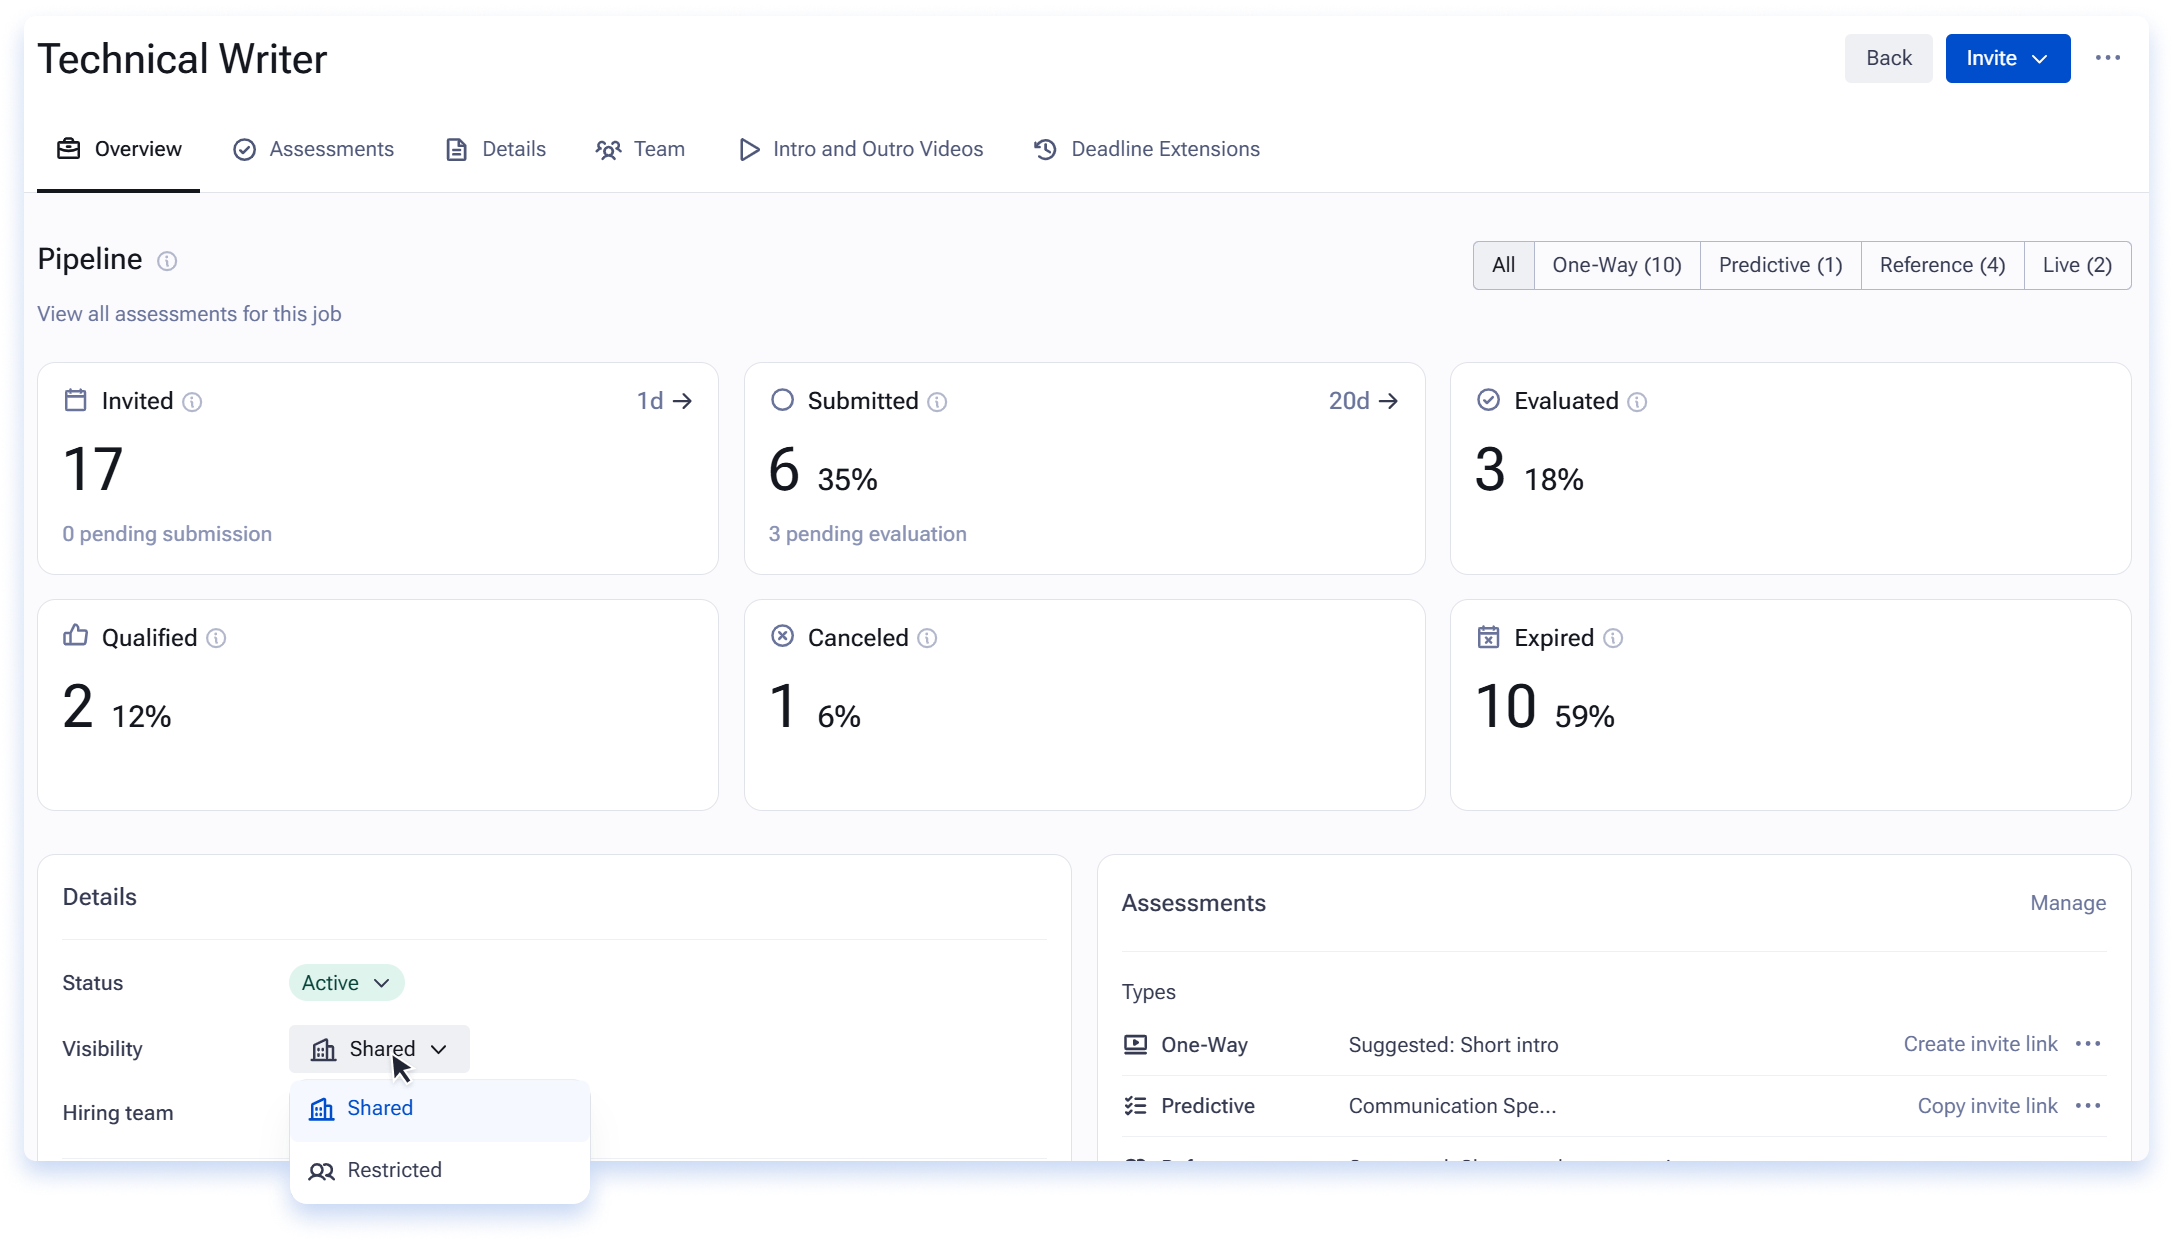This screenshot has height=1240, width=2173.
Task: Open View all assessments for this job
Action: point(189,314)
